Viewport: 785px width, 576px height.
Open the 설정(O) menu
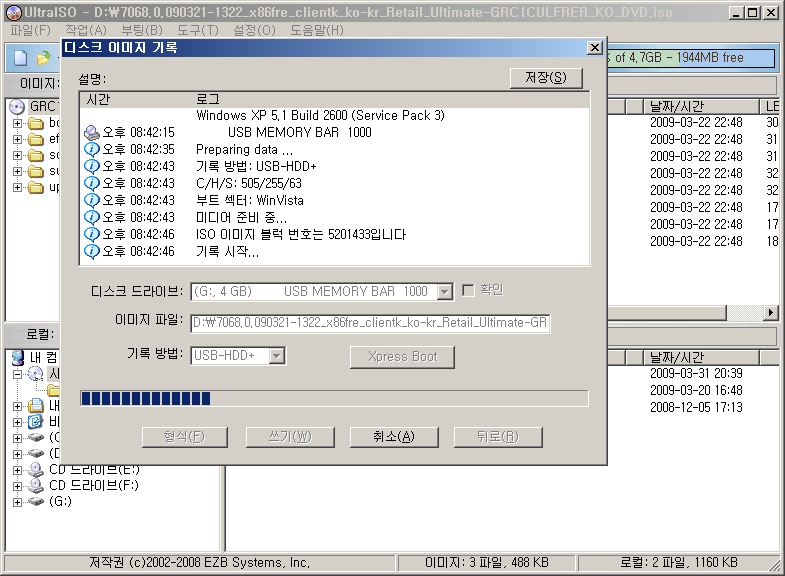[x=255, y=31]
